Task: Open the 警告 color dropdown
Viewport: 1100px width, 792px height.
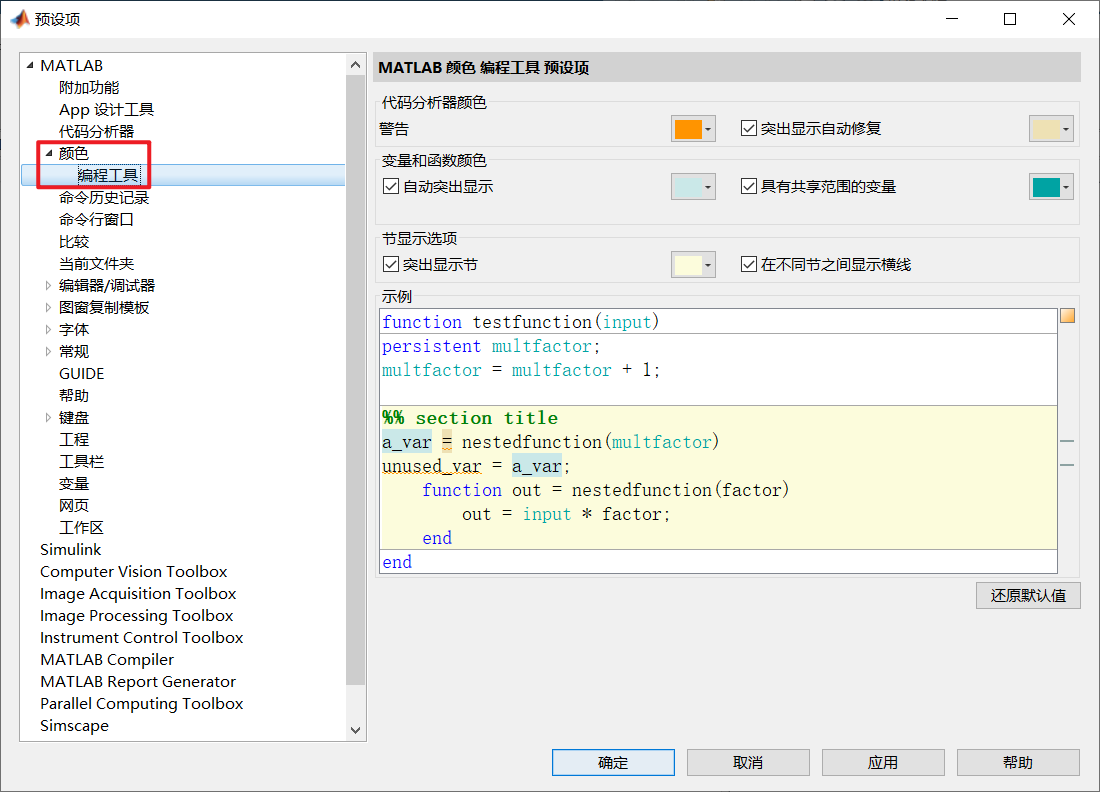Action: point(707,128)
